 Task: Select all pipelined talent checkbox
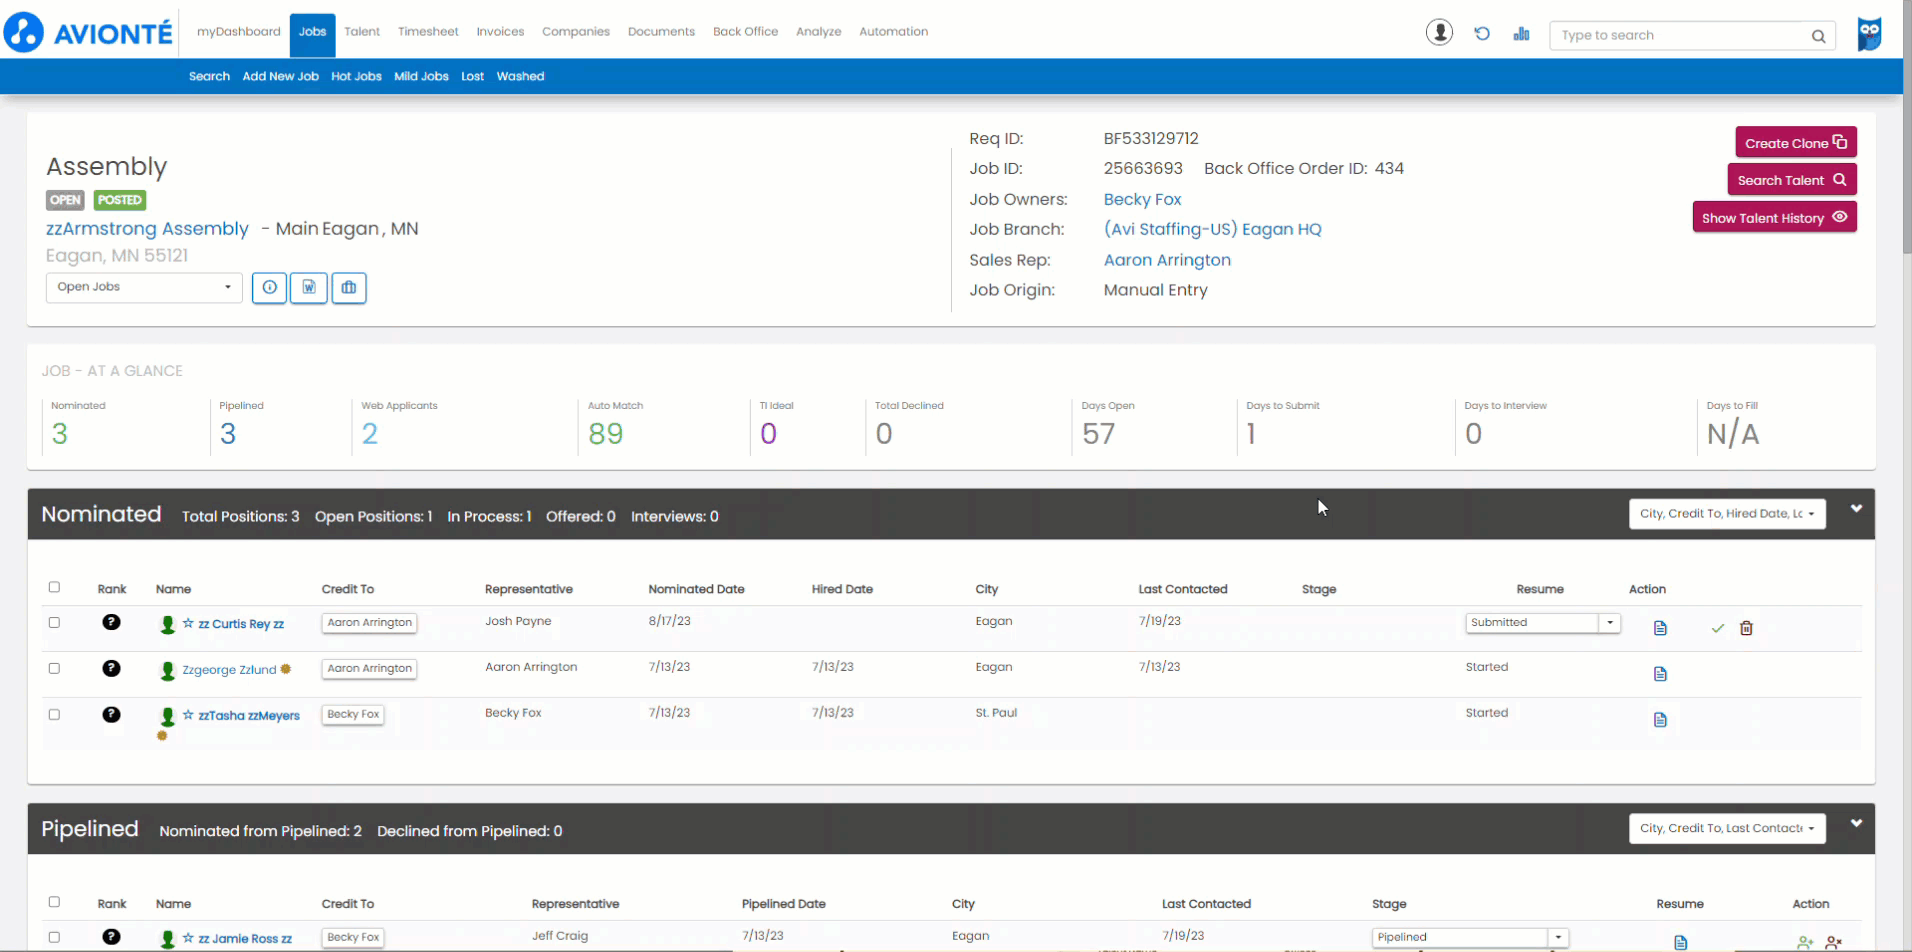(x=54, y=901)
